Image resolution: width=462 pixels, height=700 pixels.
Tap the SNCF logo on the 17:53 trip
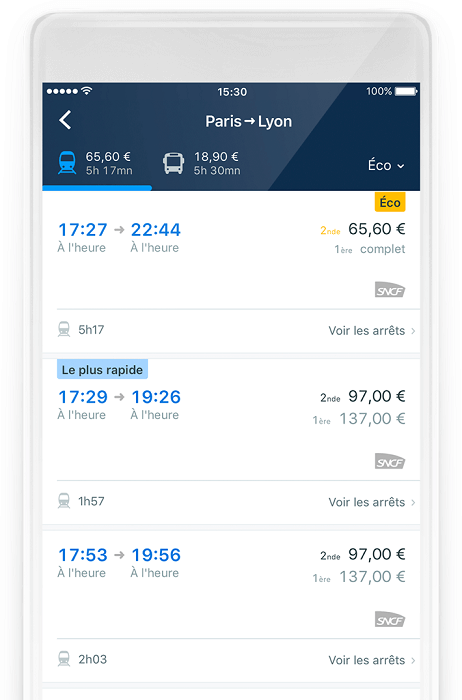tap(390, 619)
